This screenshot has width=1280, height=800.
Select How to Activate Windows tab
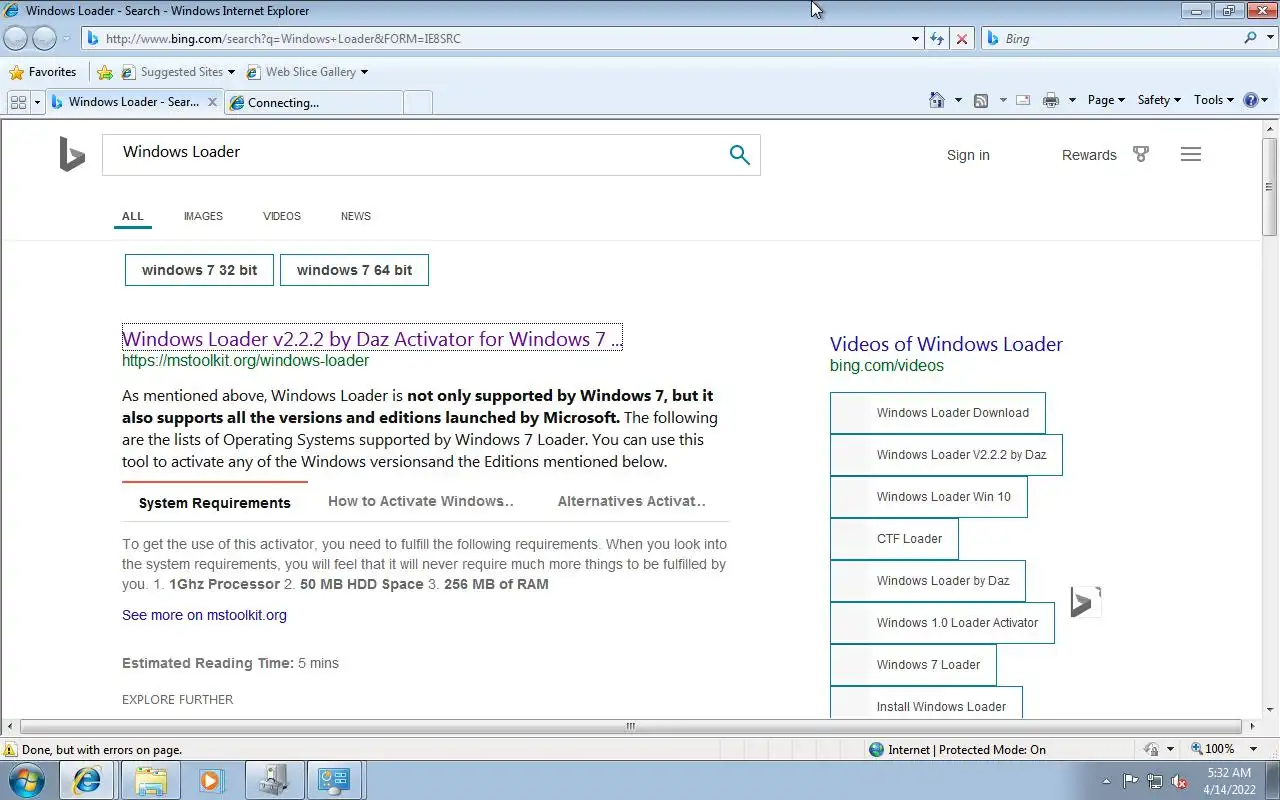tap(421, 501)
